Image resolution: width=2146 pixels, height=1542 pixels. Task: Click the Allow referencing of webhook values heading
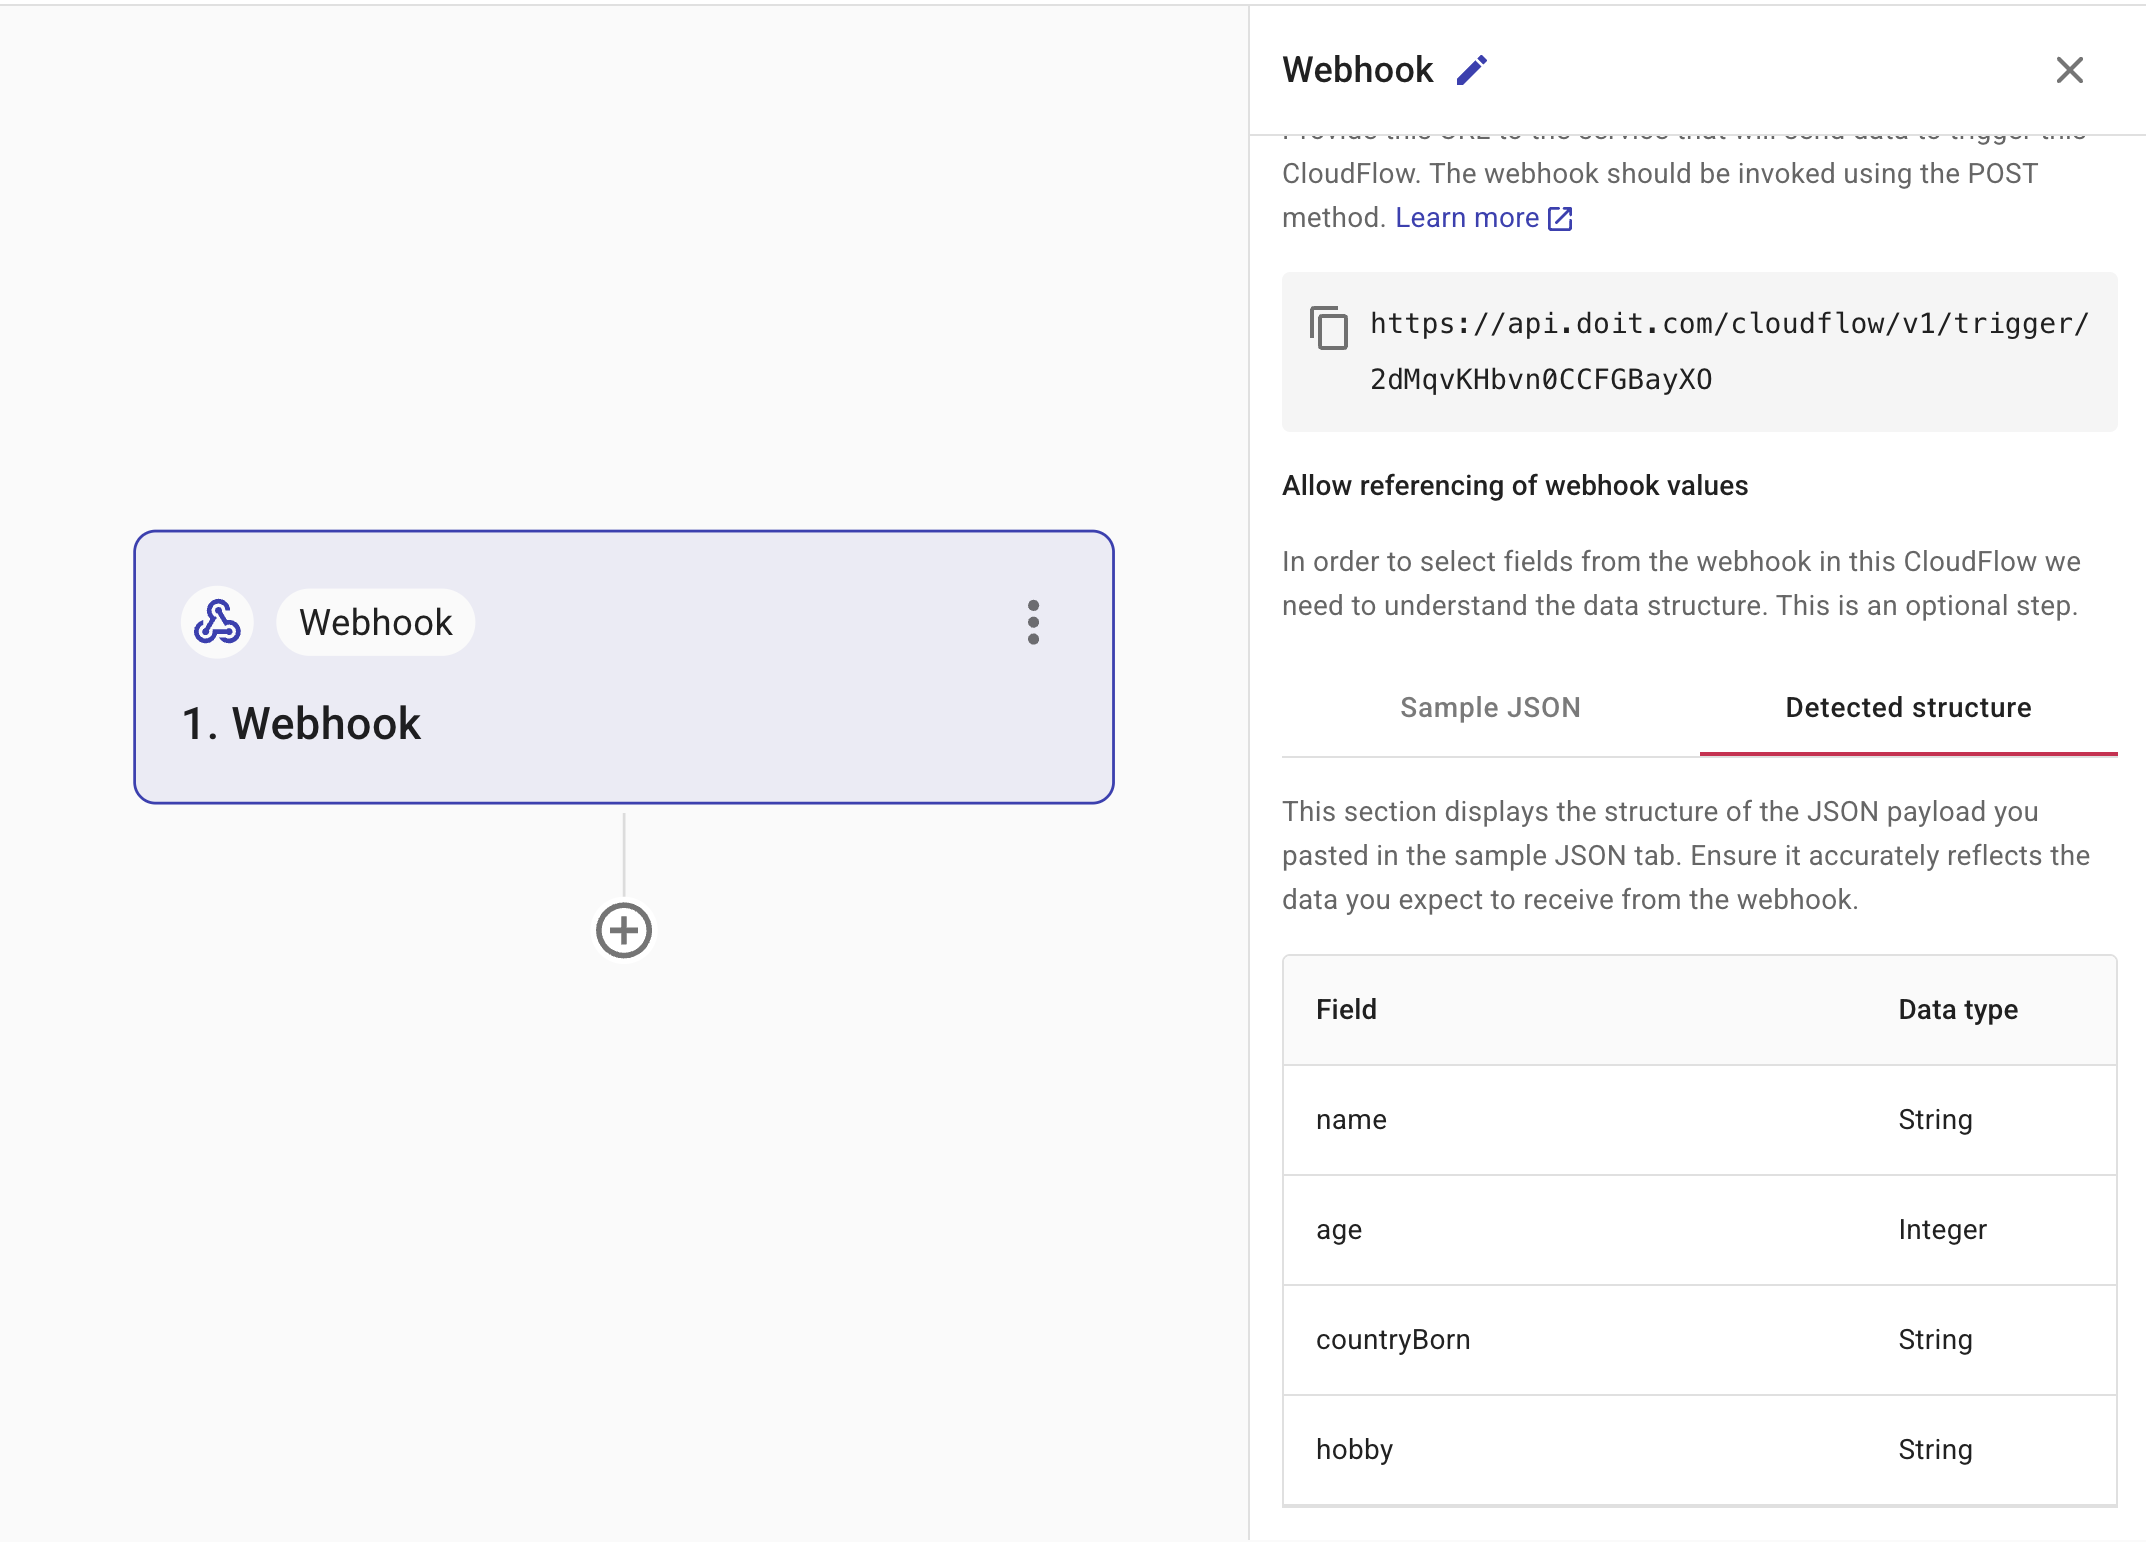click(1515, 486)
